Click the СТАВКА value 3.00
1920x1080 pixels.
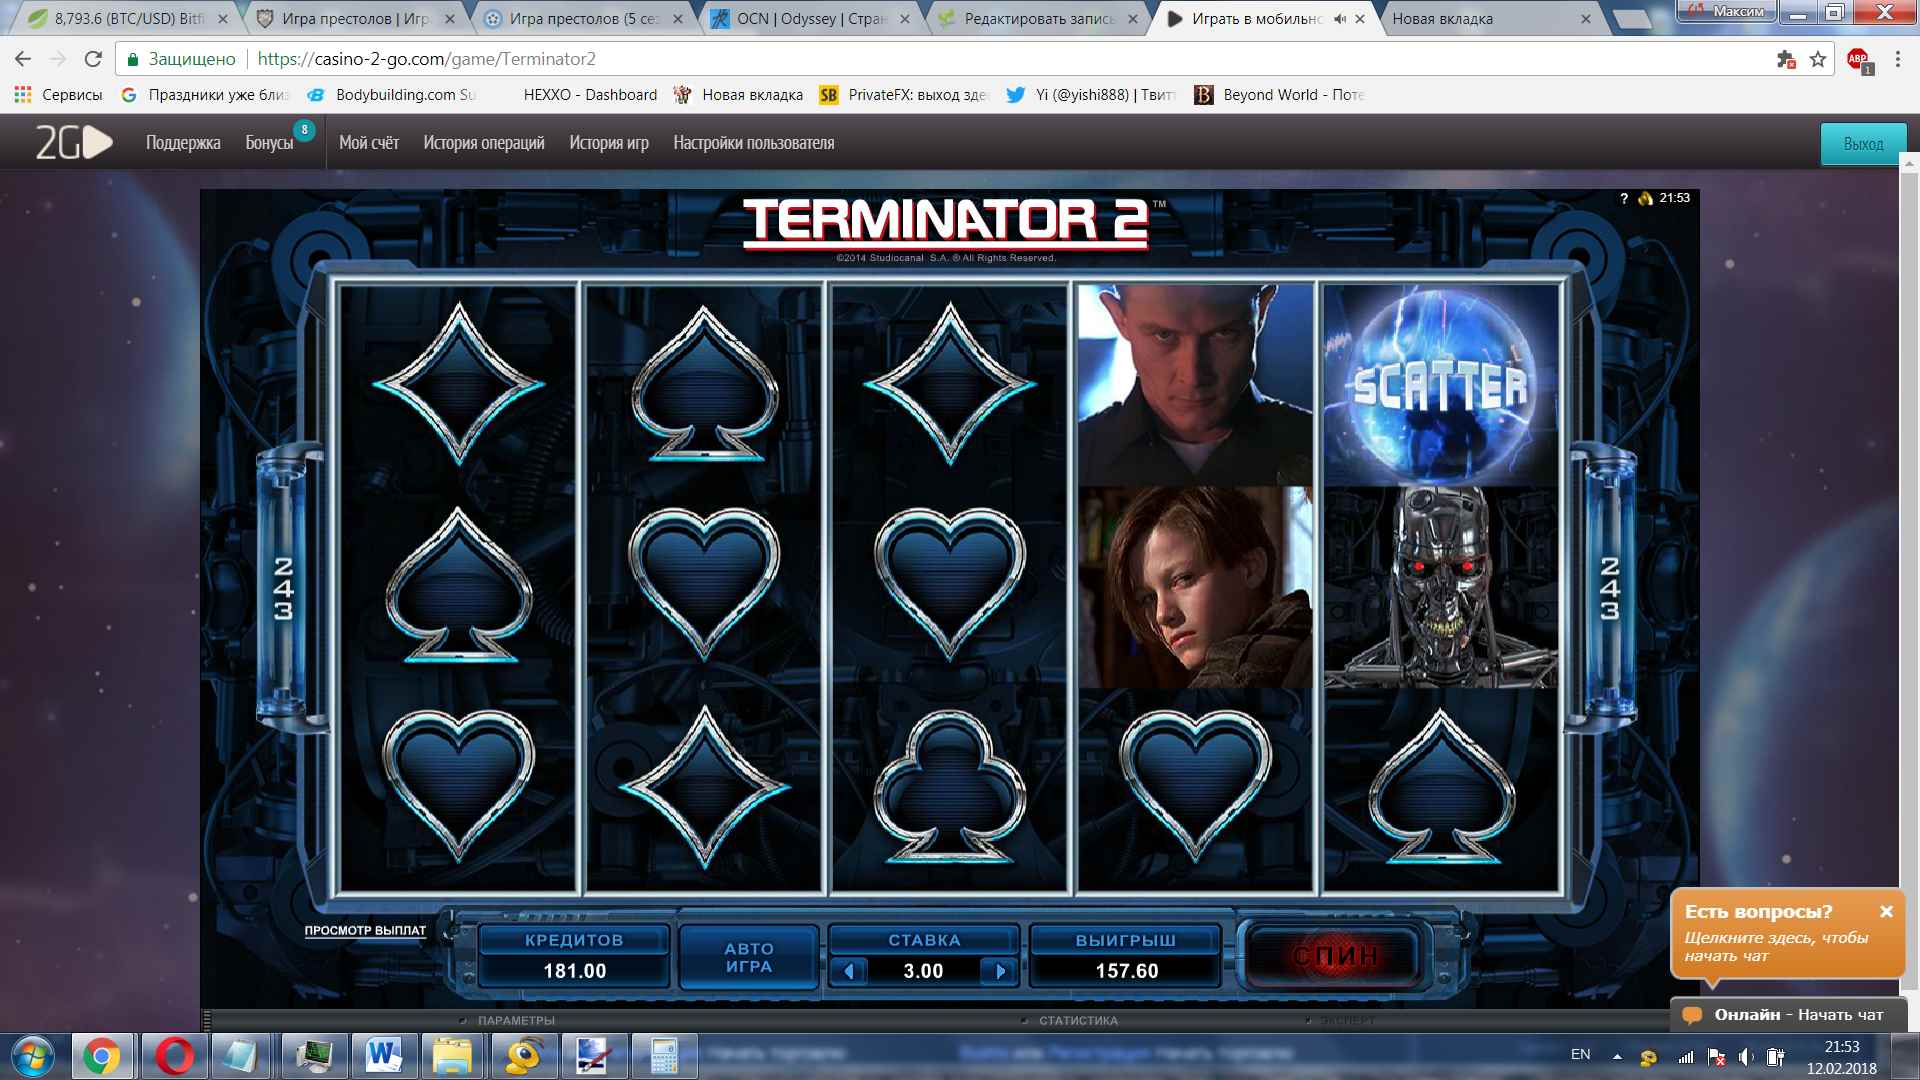[923, 971]
